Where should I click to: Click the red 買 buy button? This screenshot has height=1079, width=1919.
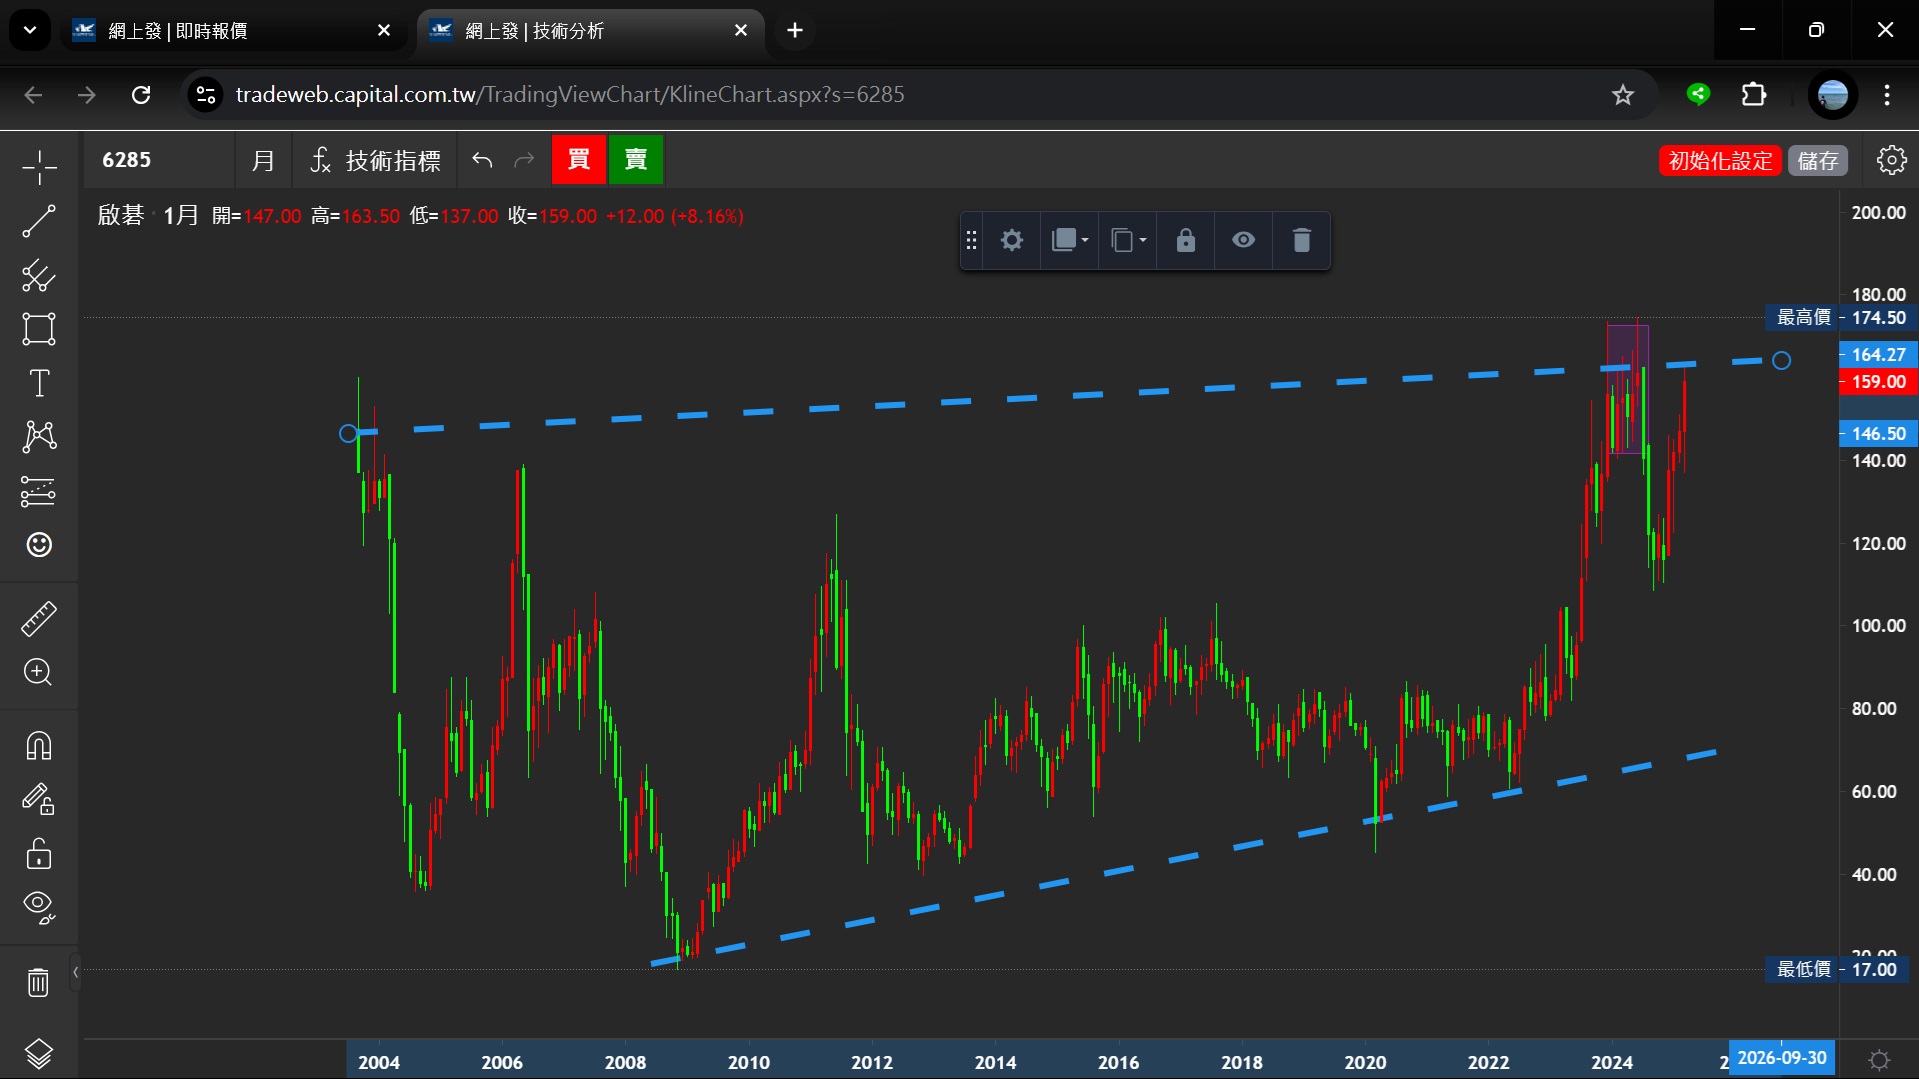[578, 160]
